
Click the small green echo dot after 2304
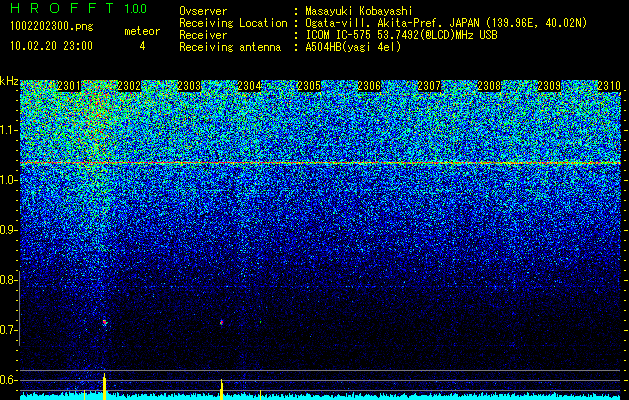pos(260,322)
